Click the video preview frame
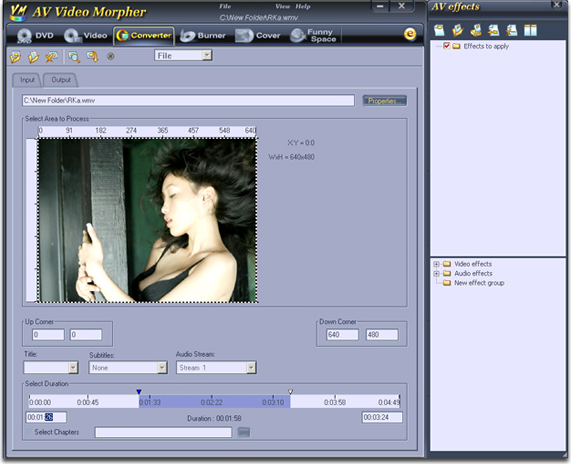 (x=148, y=220)
